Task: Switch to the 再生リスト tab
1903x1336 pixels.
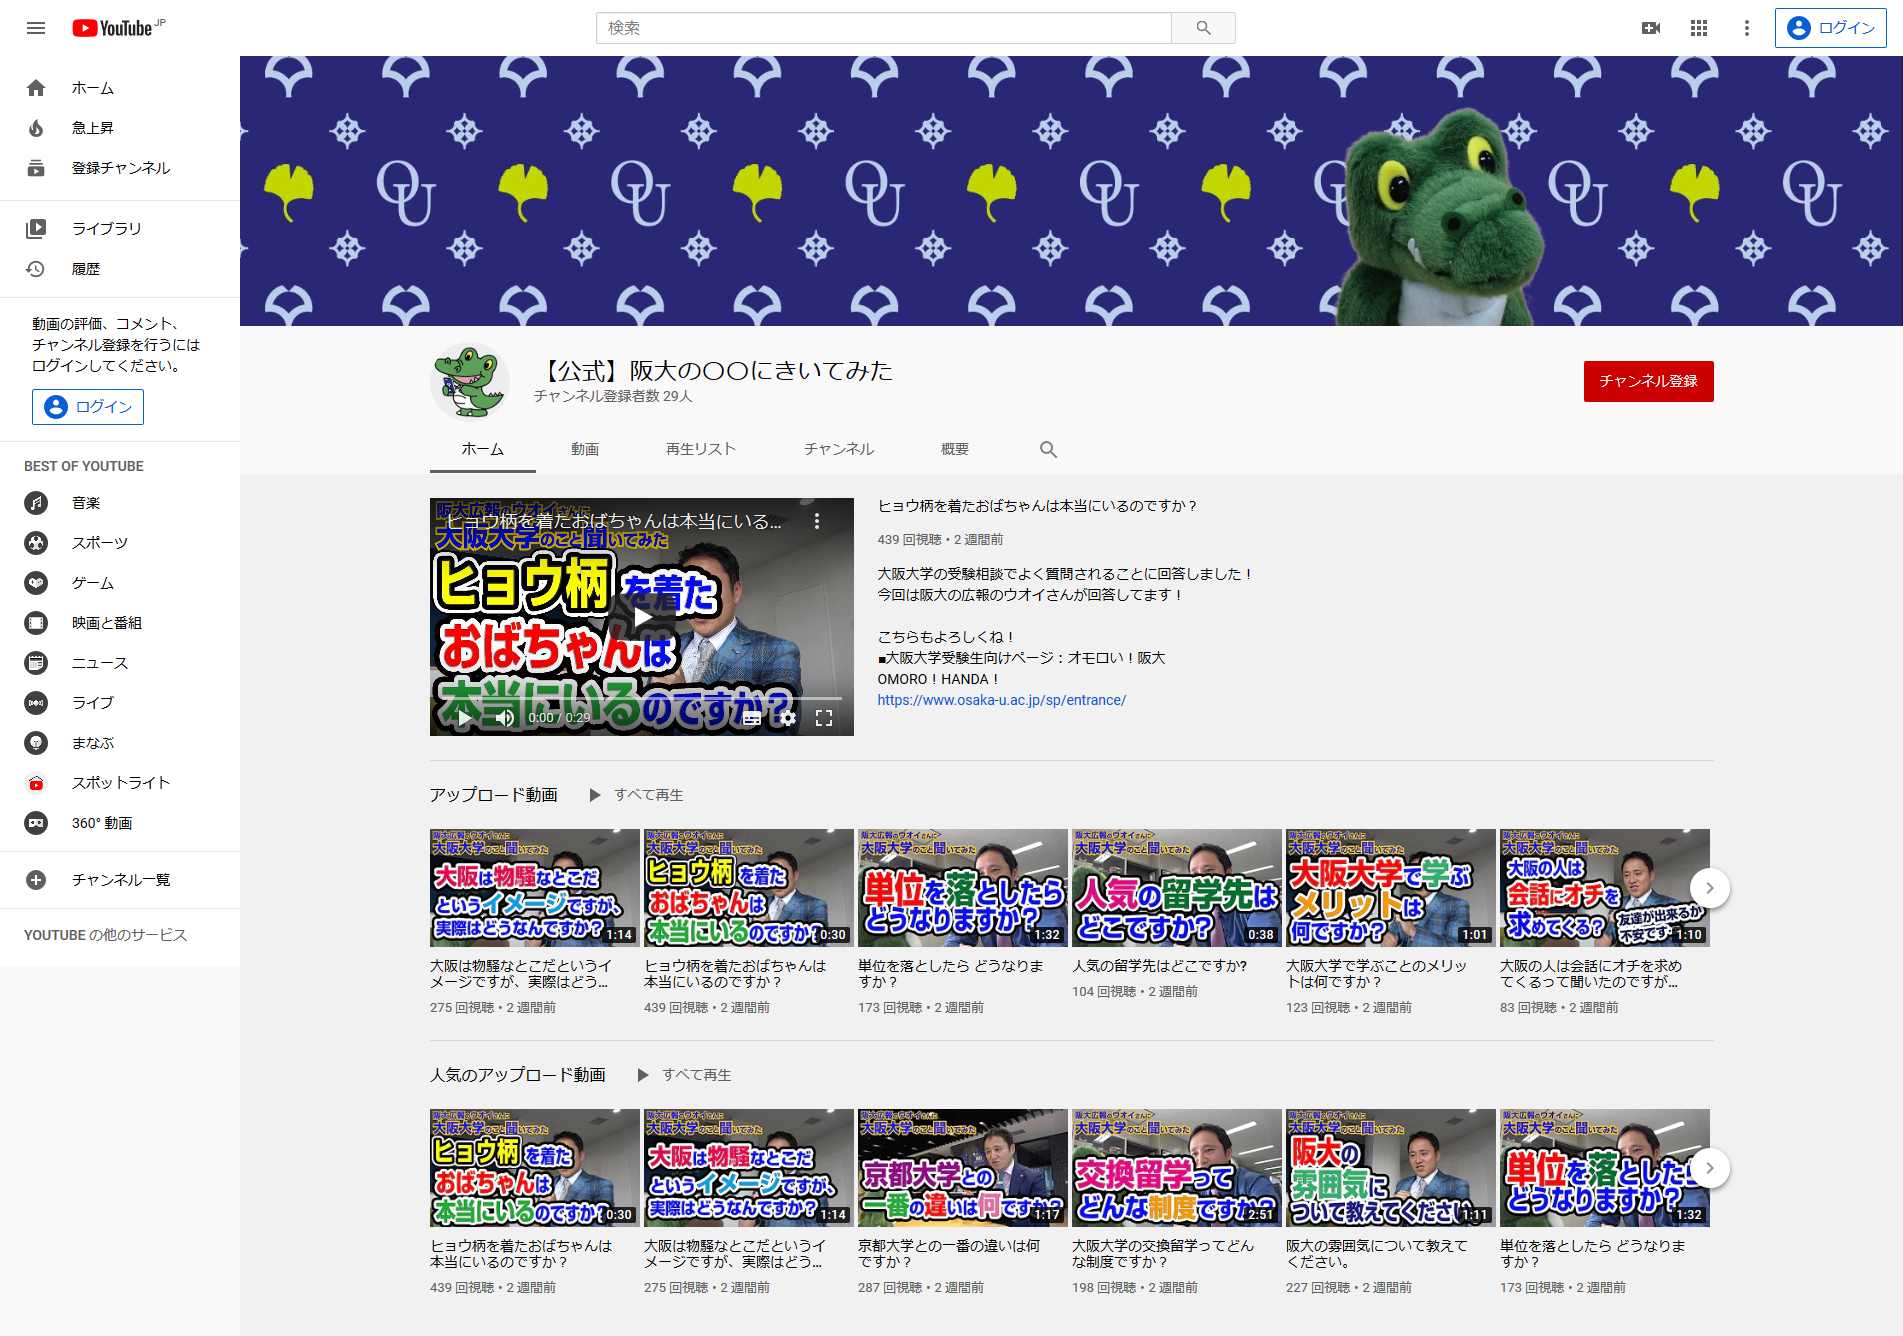Action: tap(700, 450)
